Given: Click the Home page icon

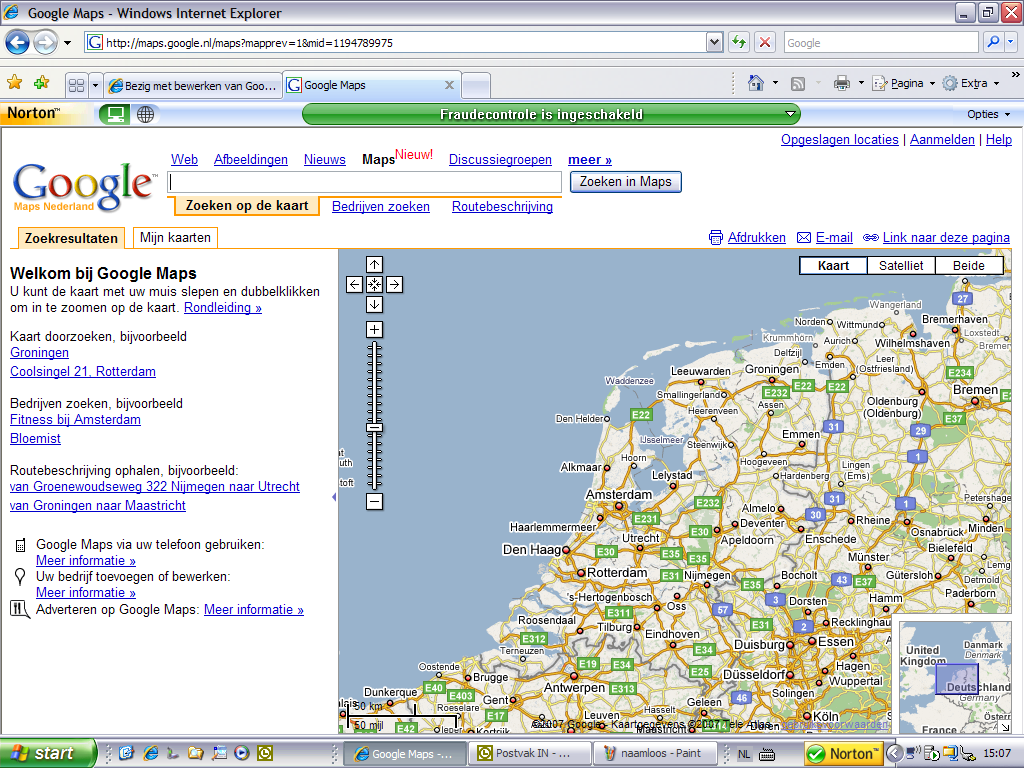Looking at the screenshot, I should (756, 83).
